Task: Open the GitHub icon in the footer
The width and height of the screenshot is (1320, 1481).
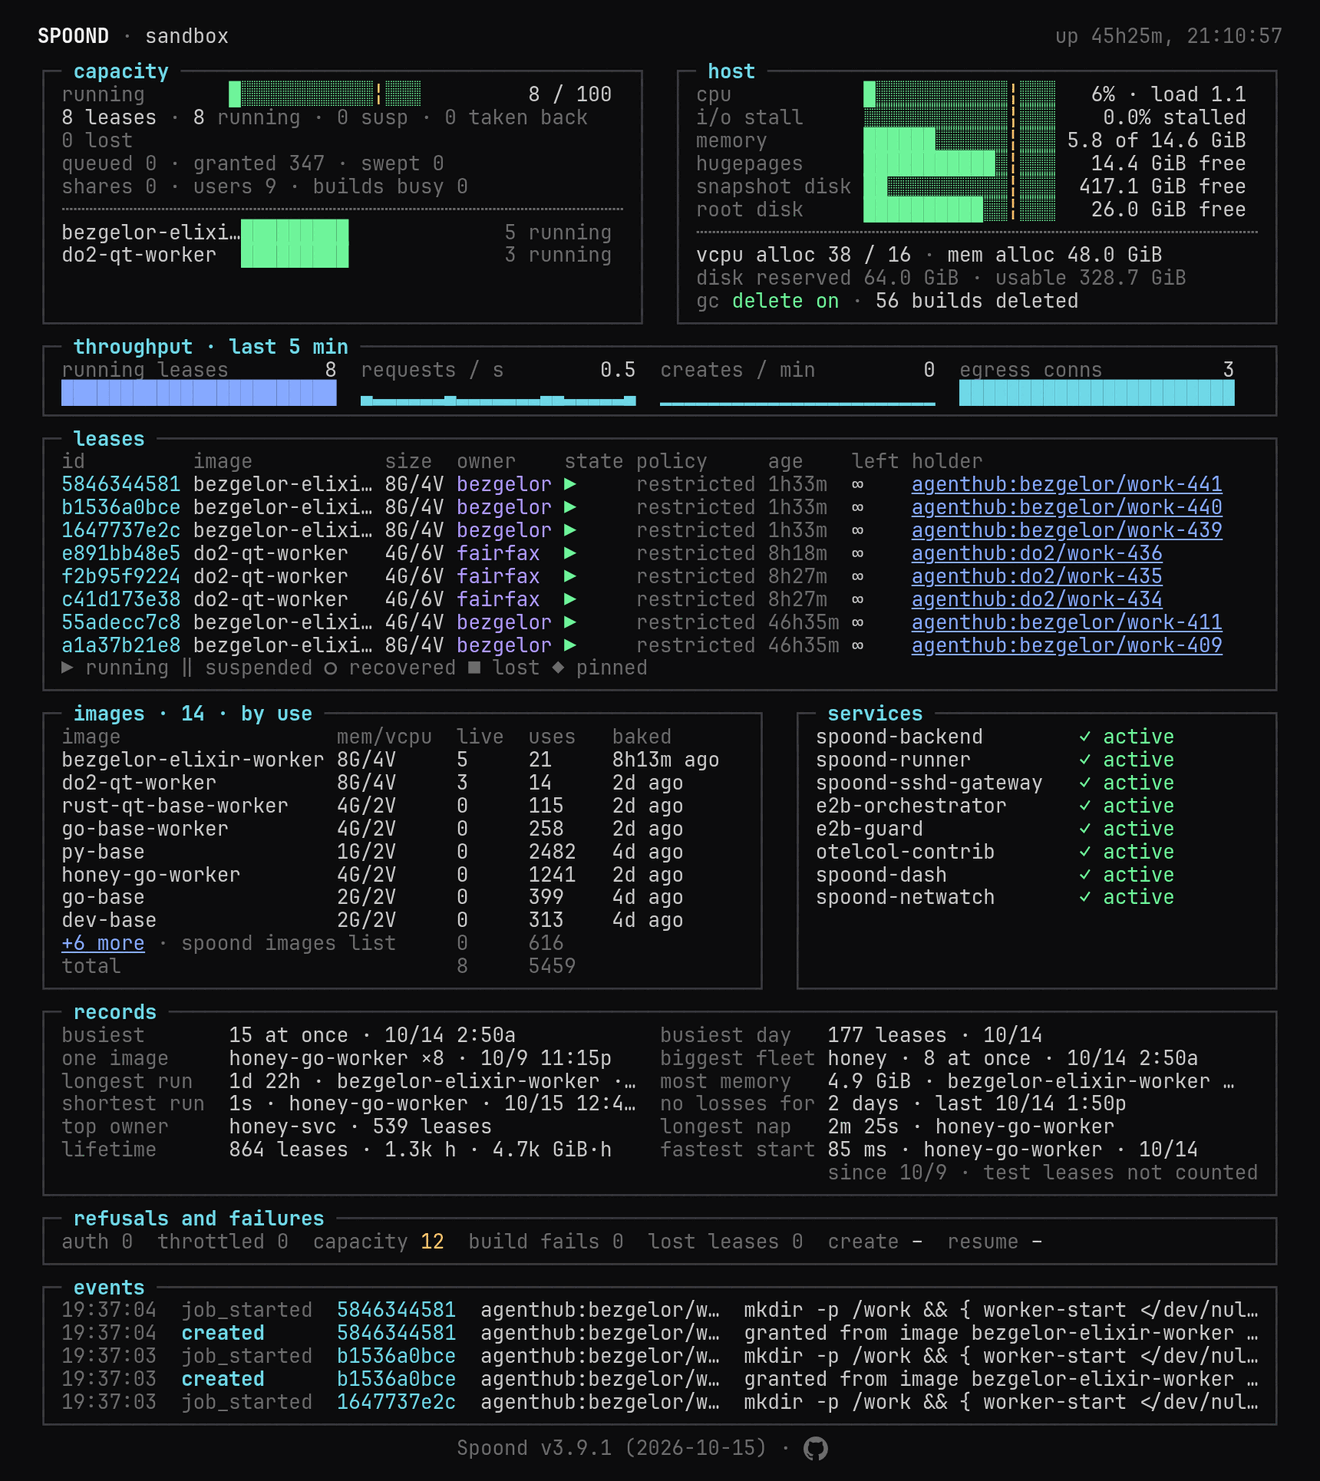Action: pyautogui.click(x=816, y=1448)
